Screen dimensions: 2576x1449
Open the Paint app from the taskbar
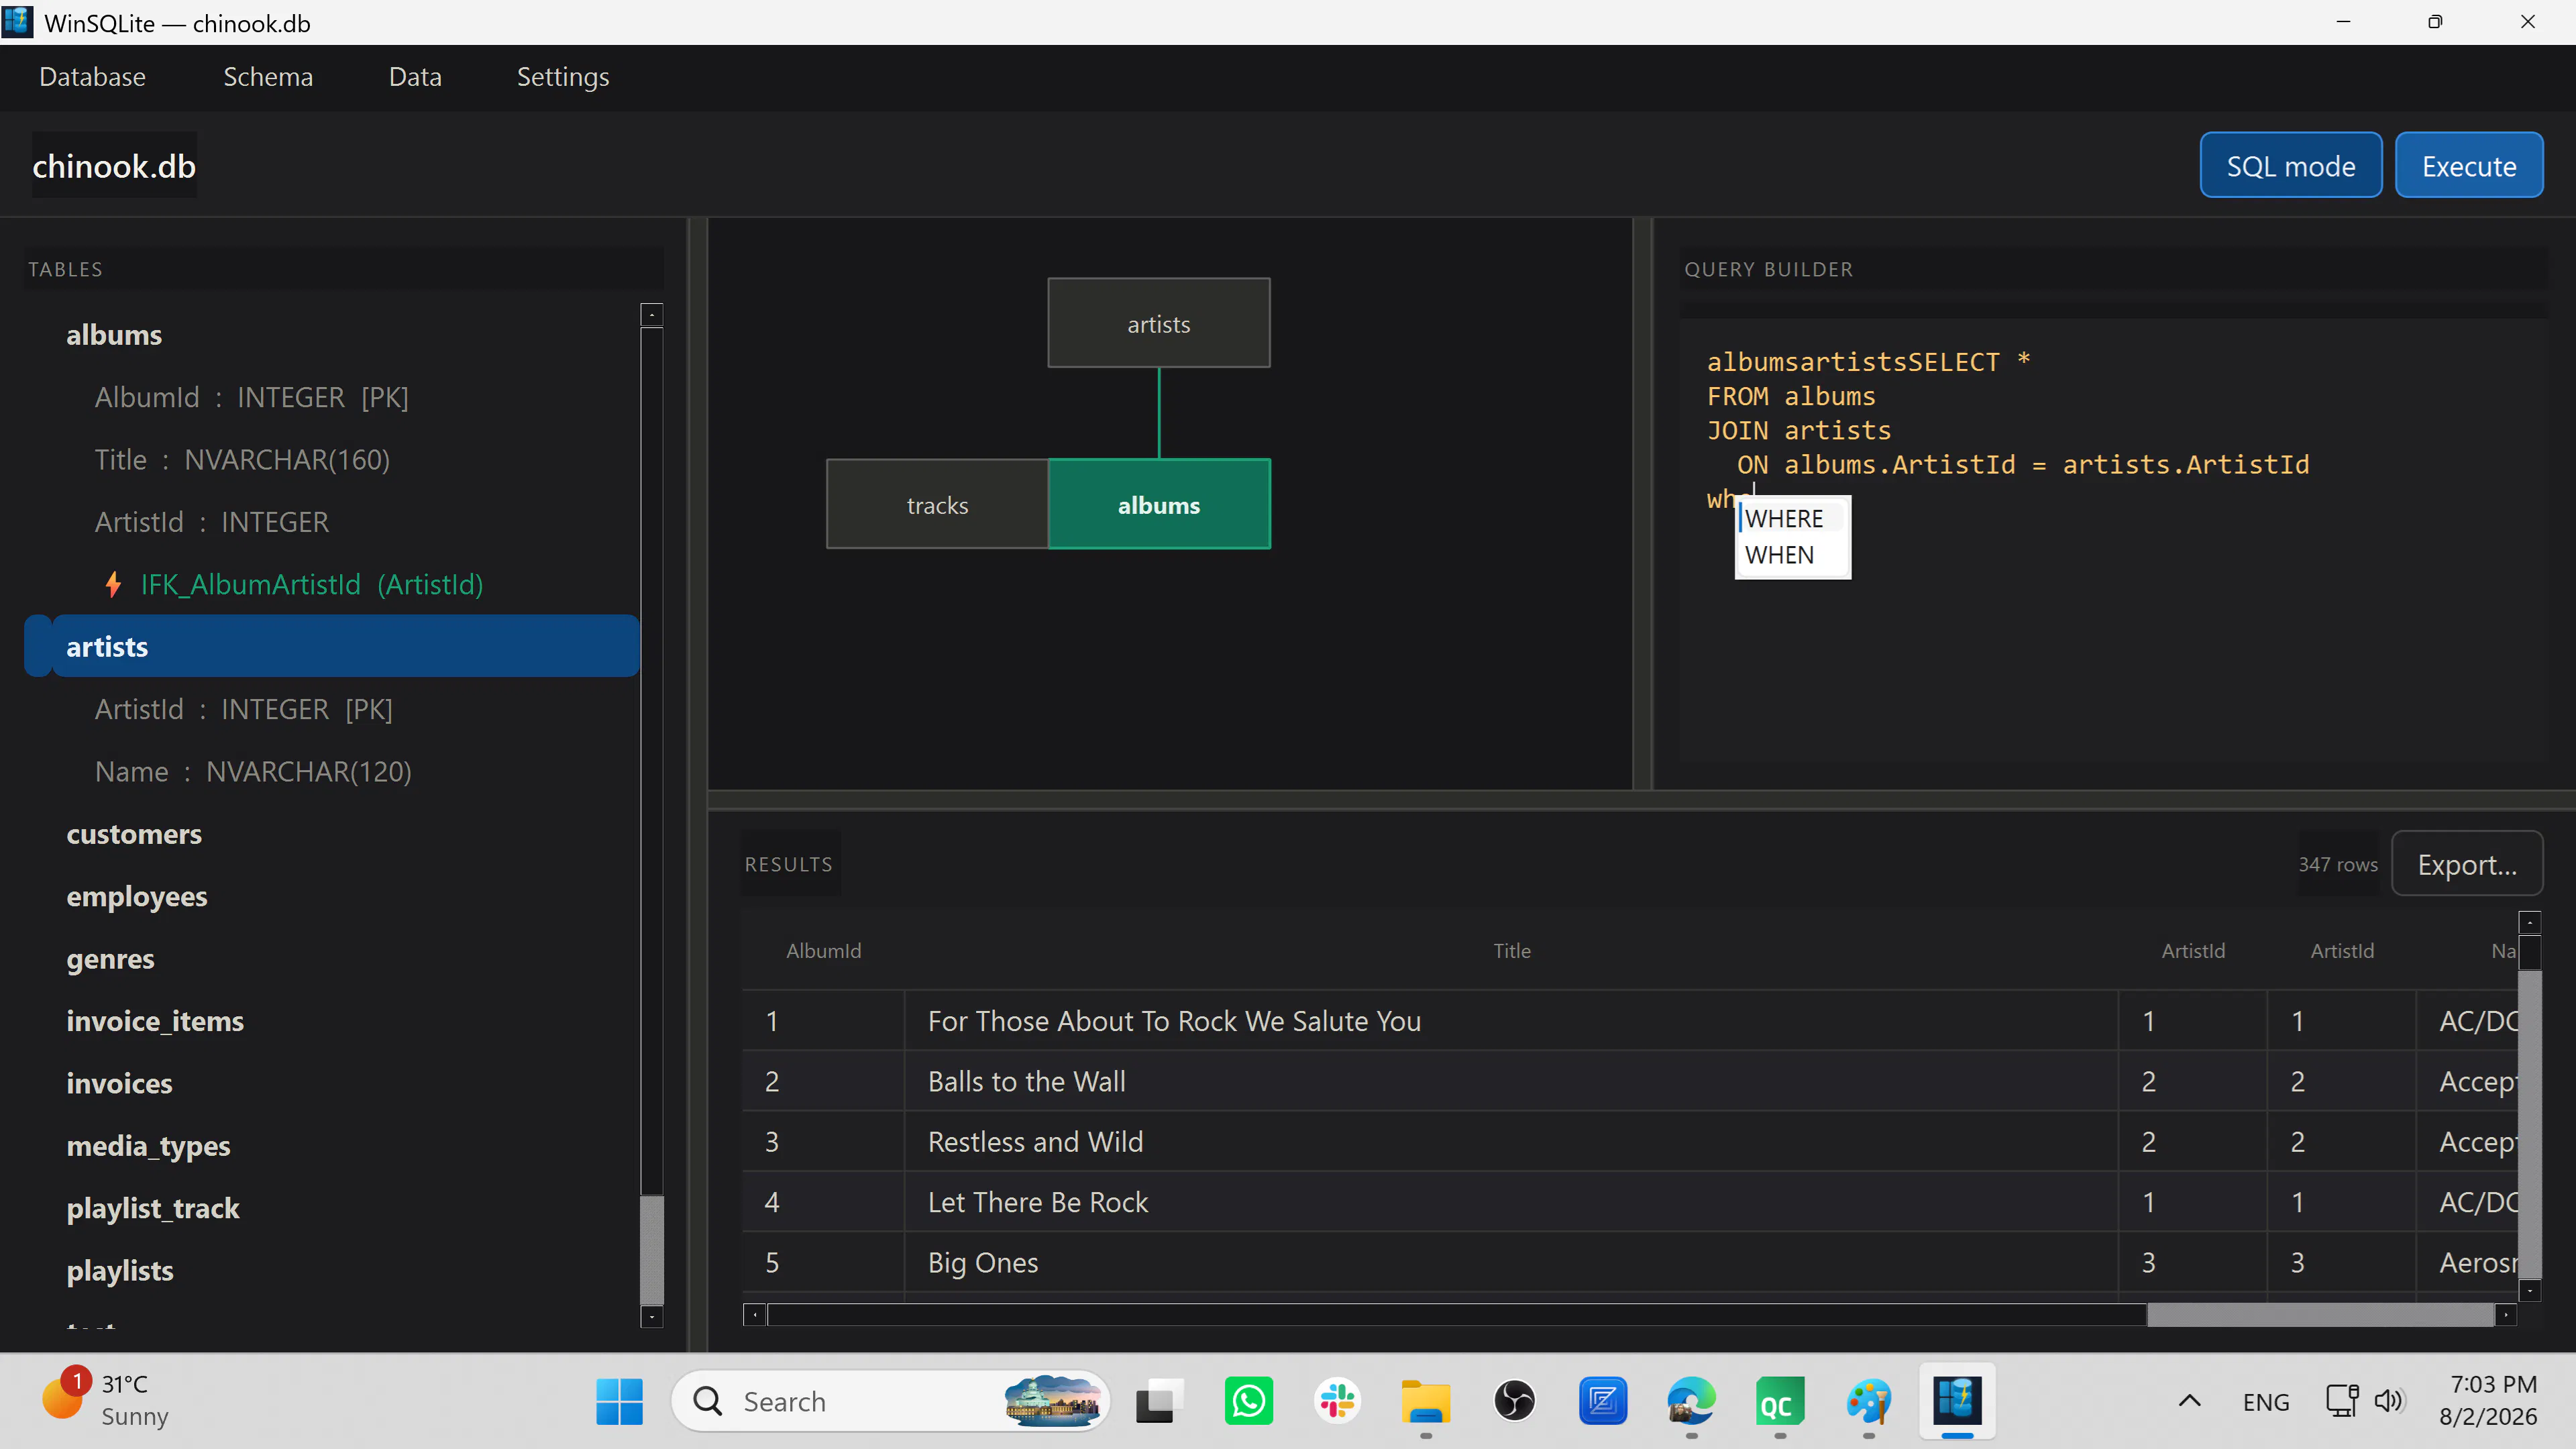click(x=1868, y=1400)
